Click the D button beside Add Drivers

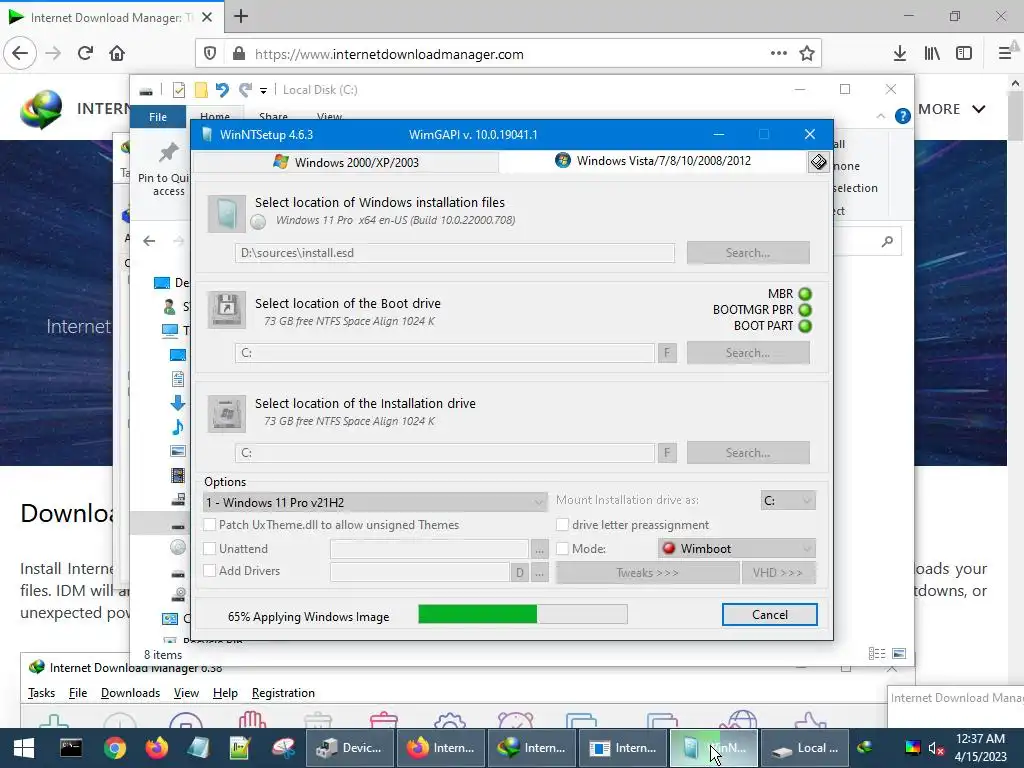click(x=519, y=573)
